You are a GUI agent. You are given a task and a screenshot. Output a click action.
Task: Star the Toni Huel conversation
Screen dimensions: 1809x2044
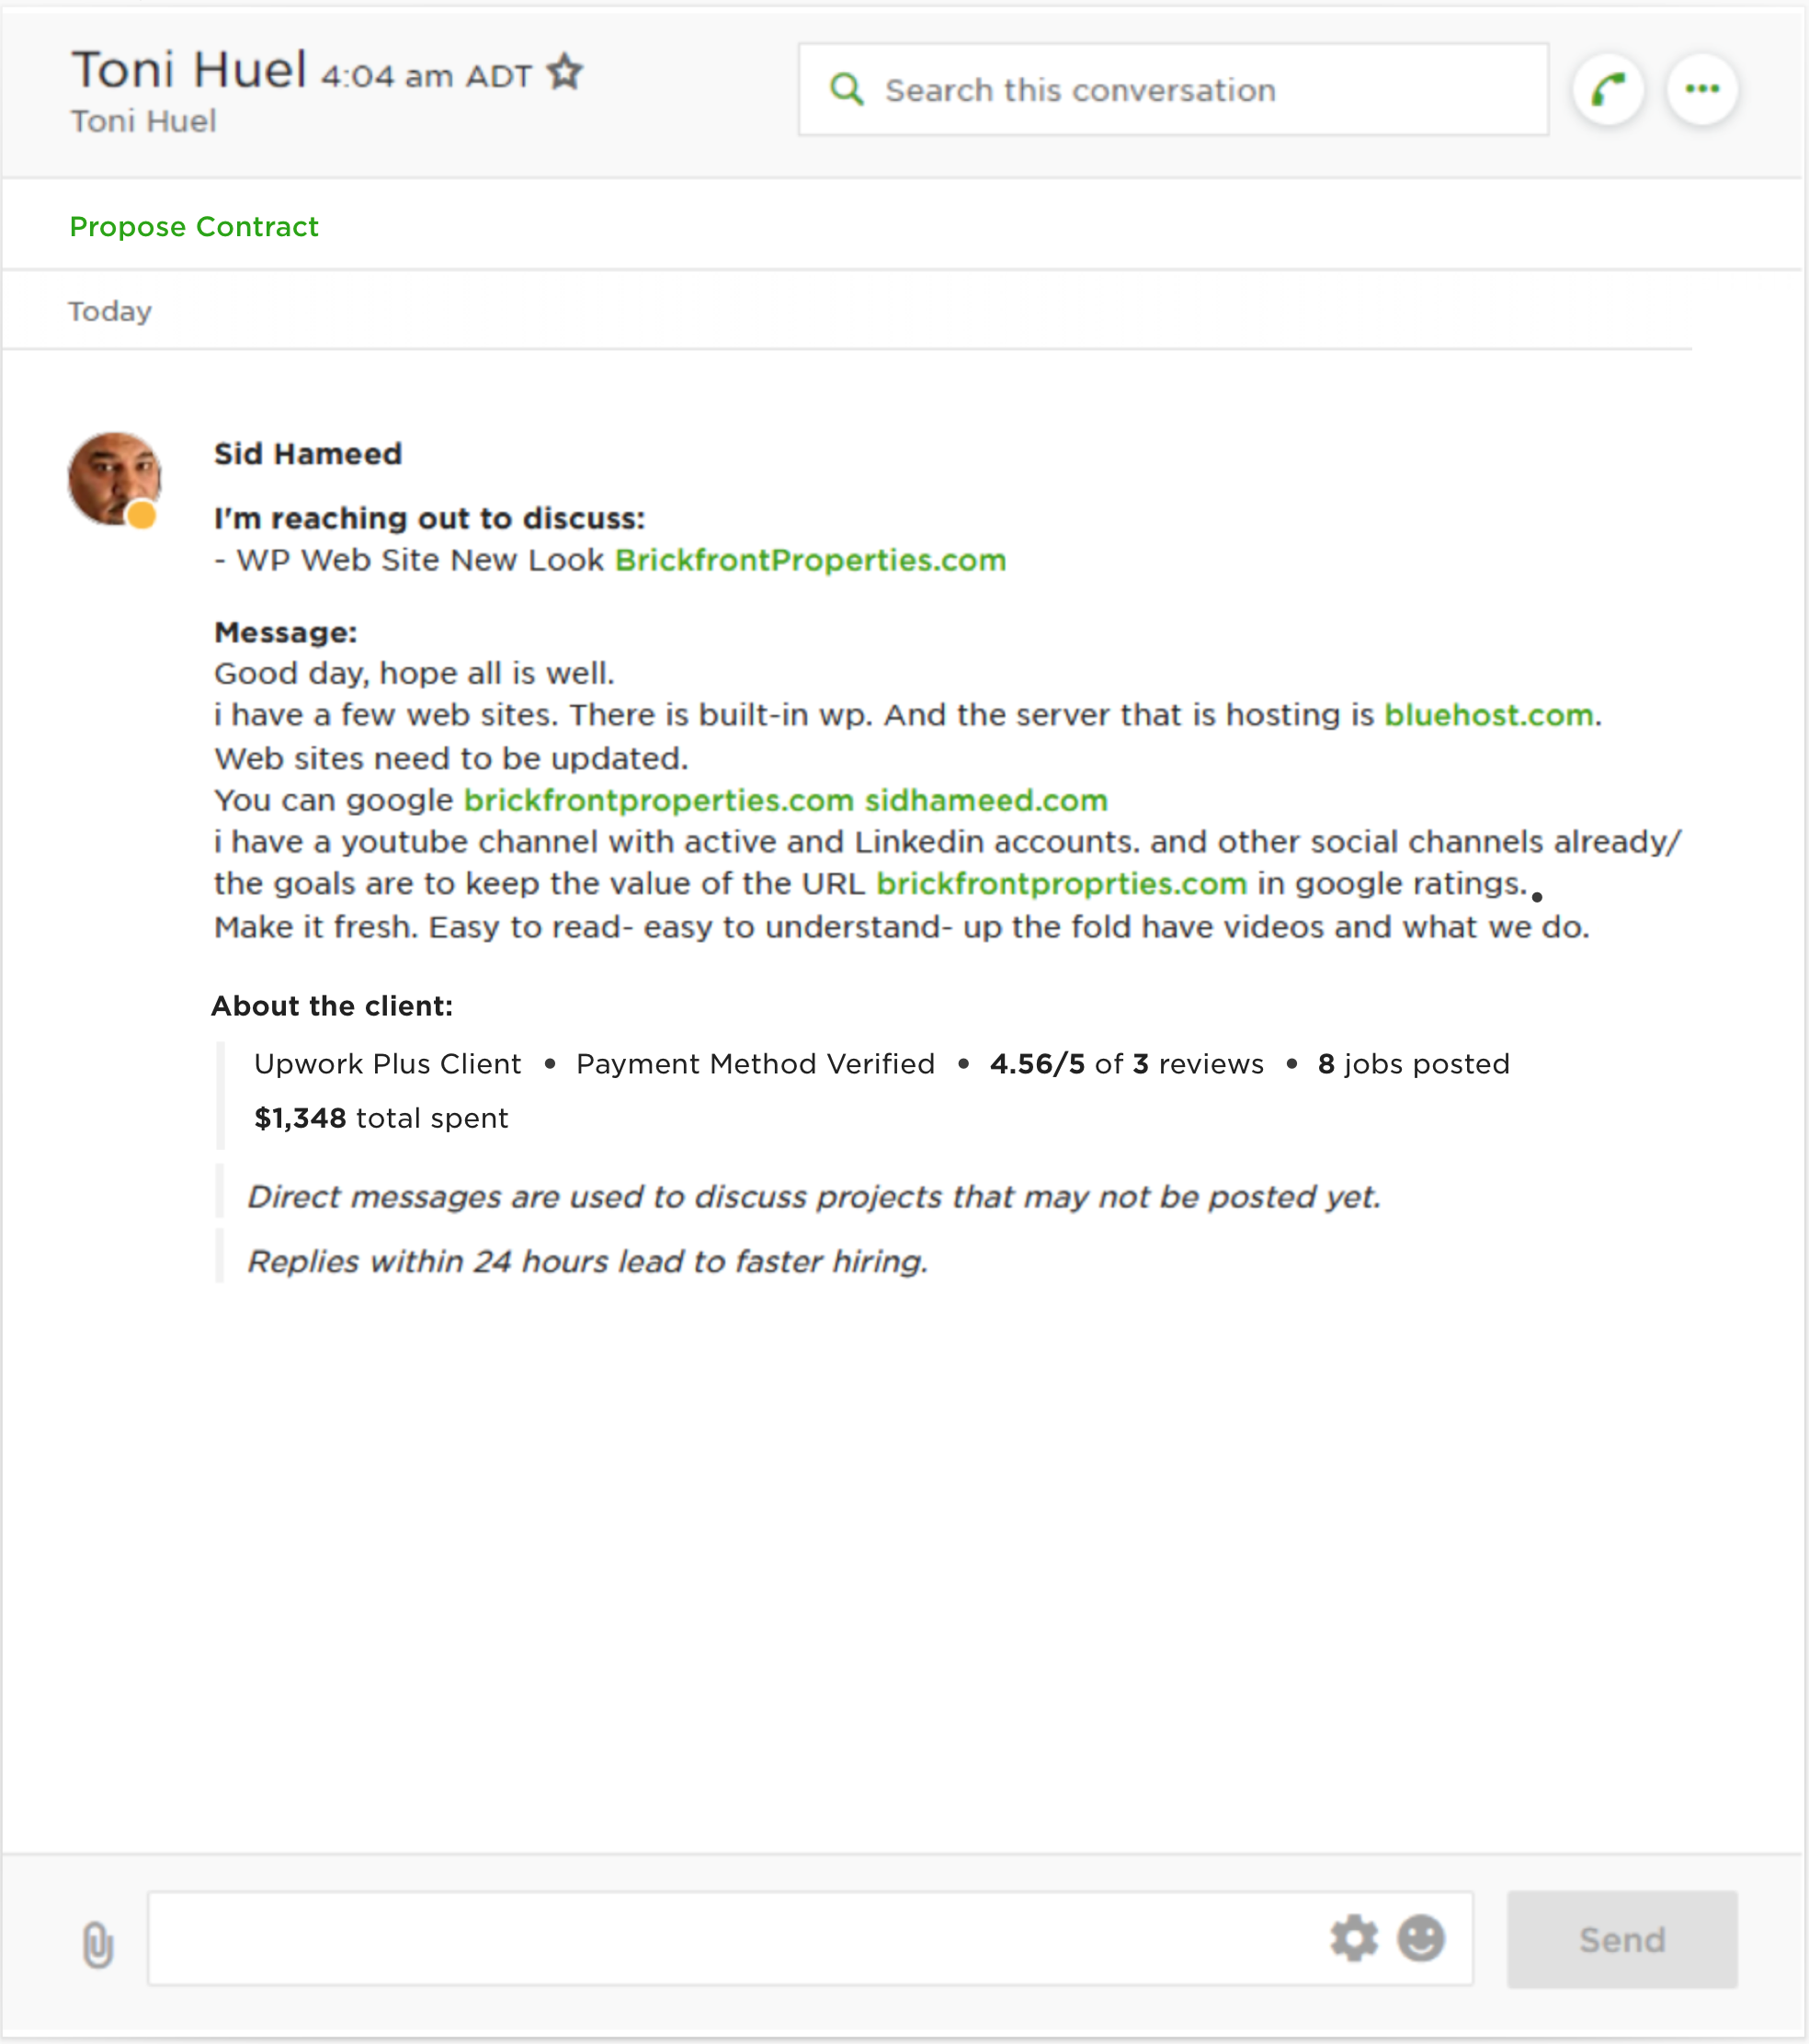pyautogui.click(x=565, y=73)
